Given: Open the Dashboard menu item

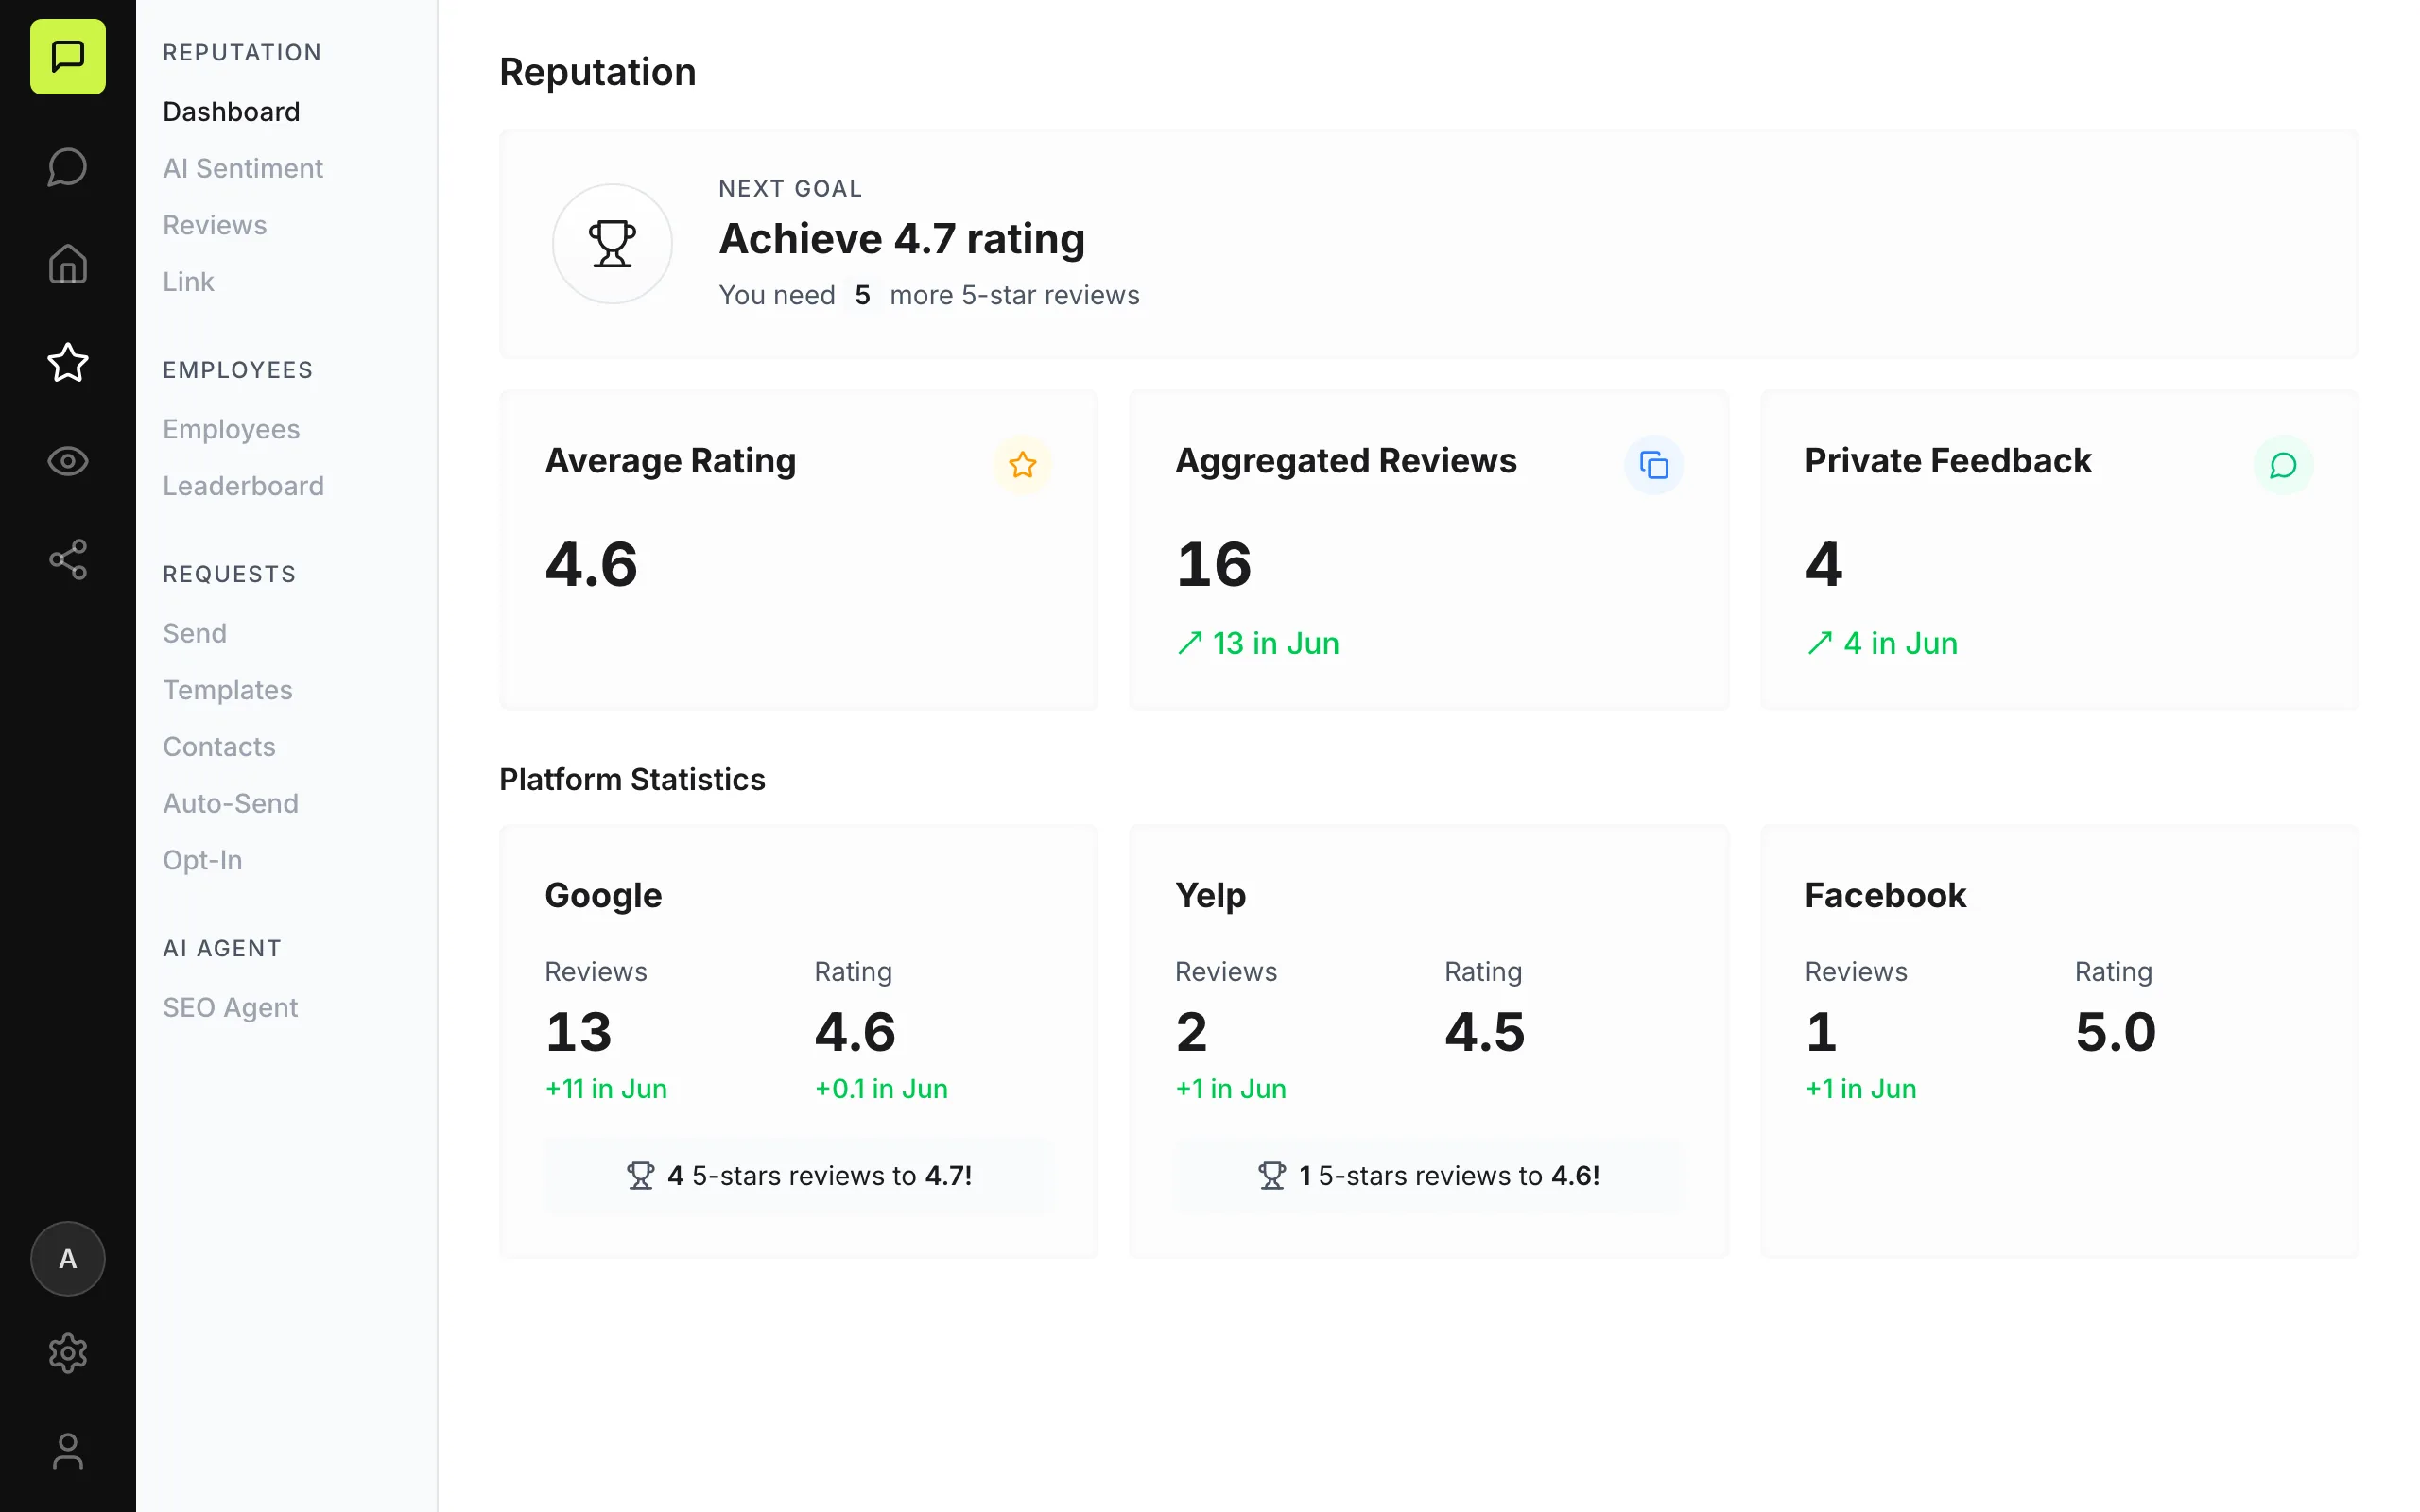Looking at the screenshot, I should (231, 111).
